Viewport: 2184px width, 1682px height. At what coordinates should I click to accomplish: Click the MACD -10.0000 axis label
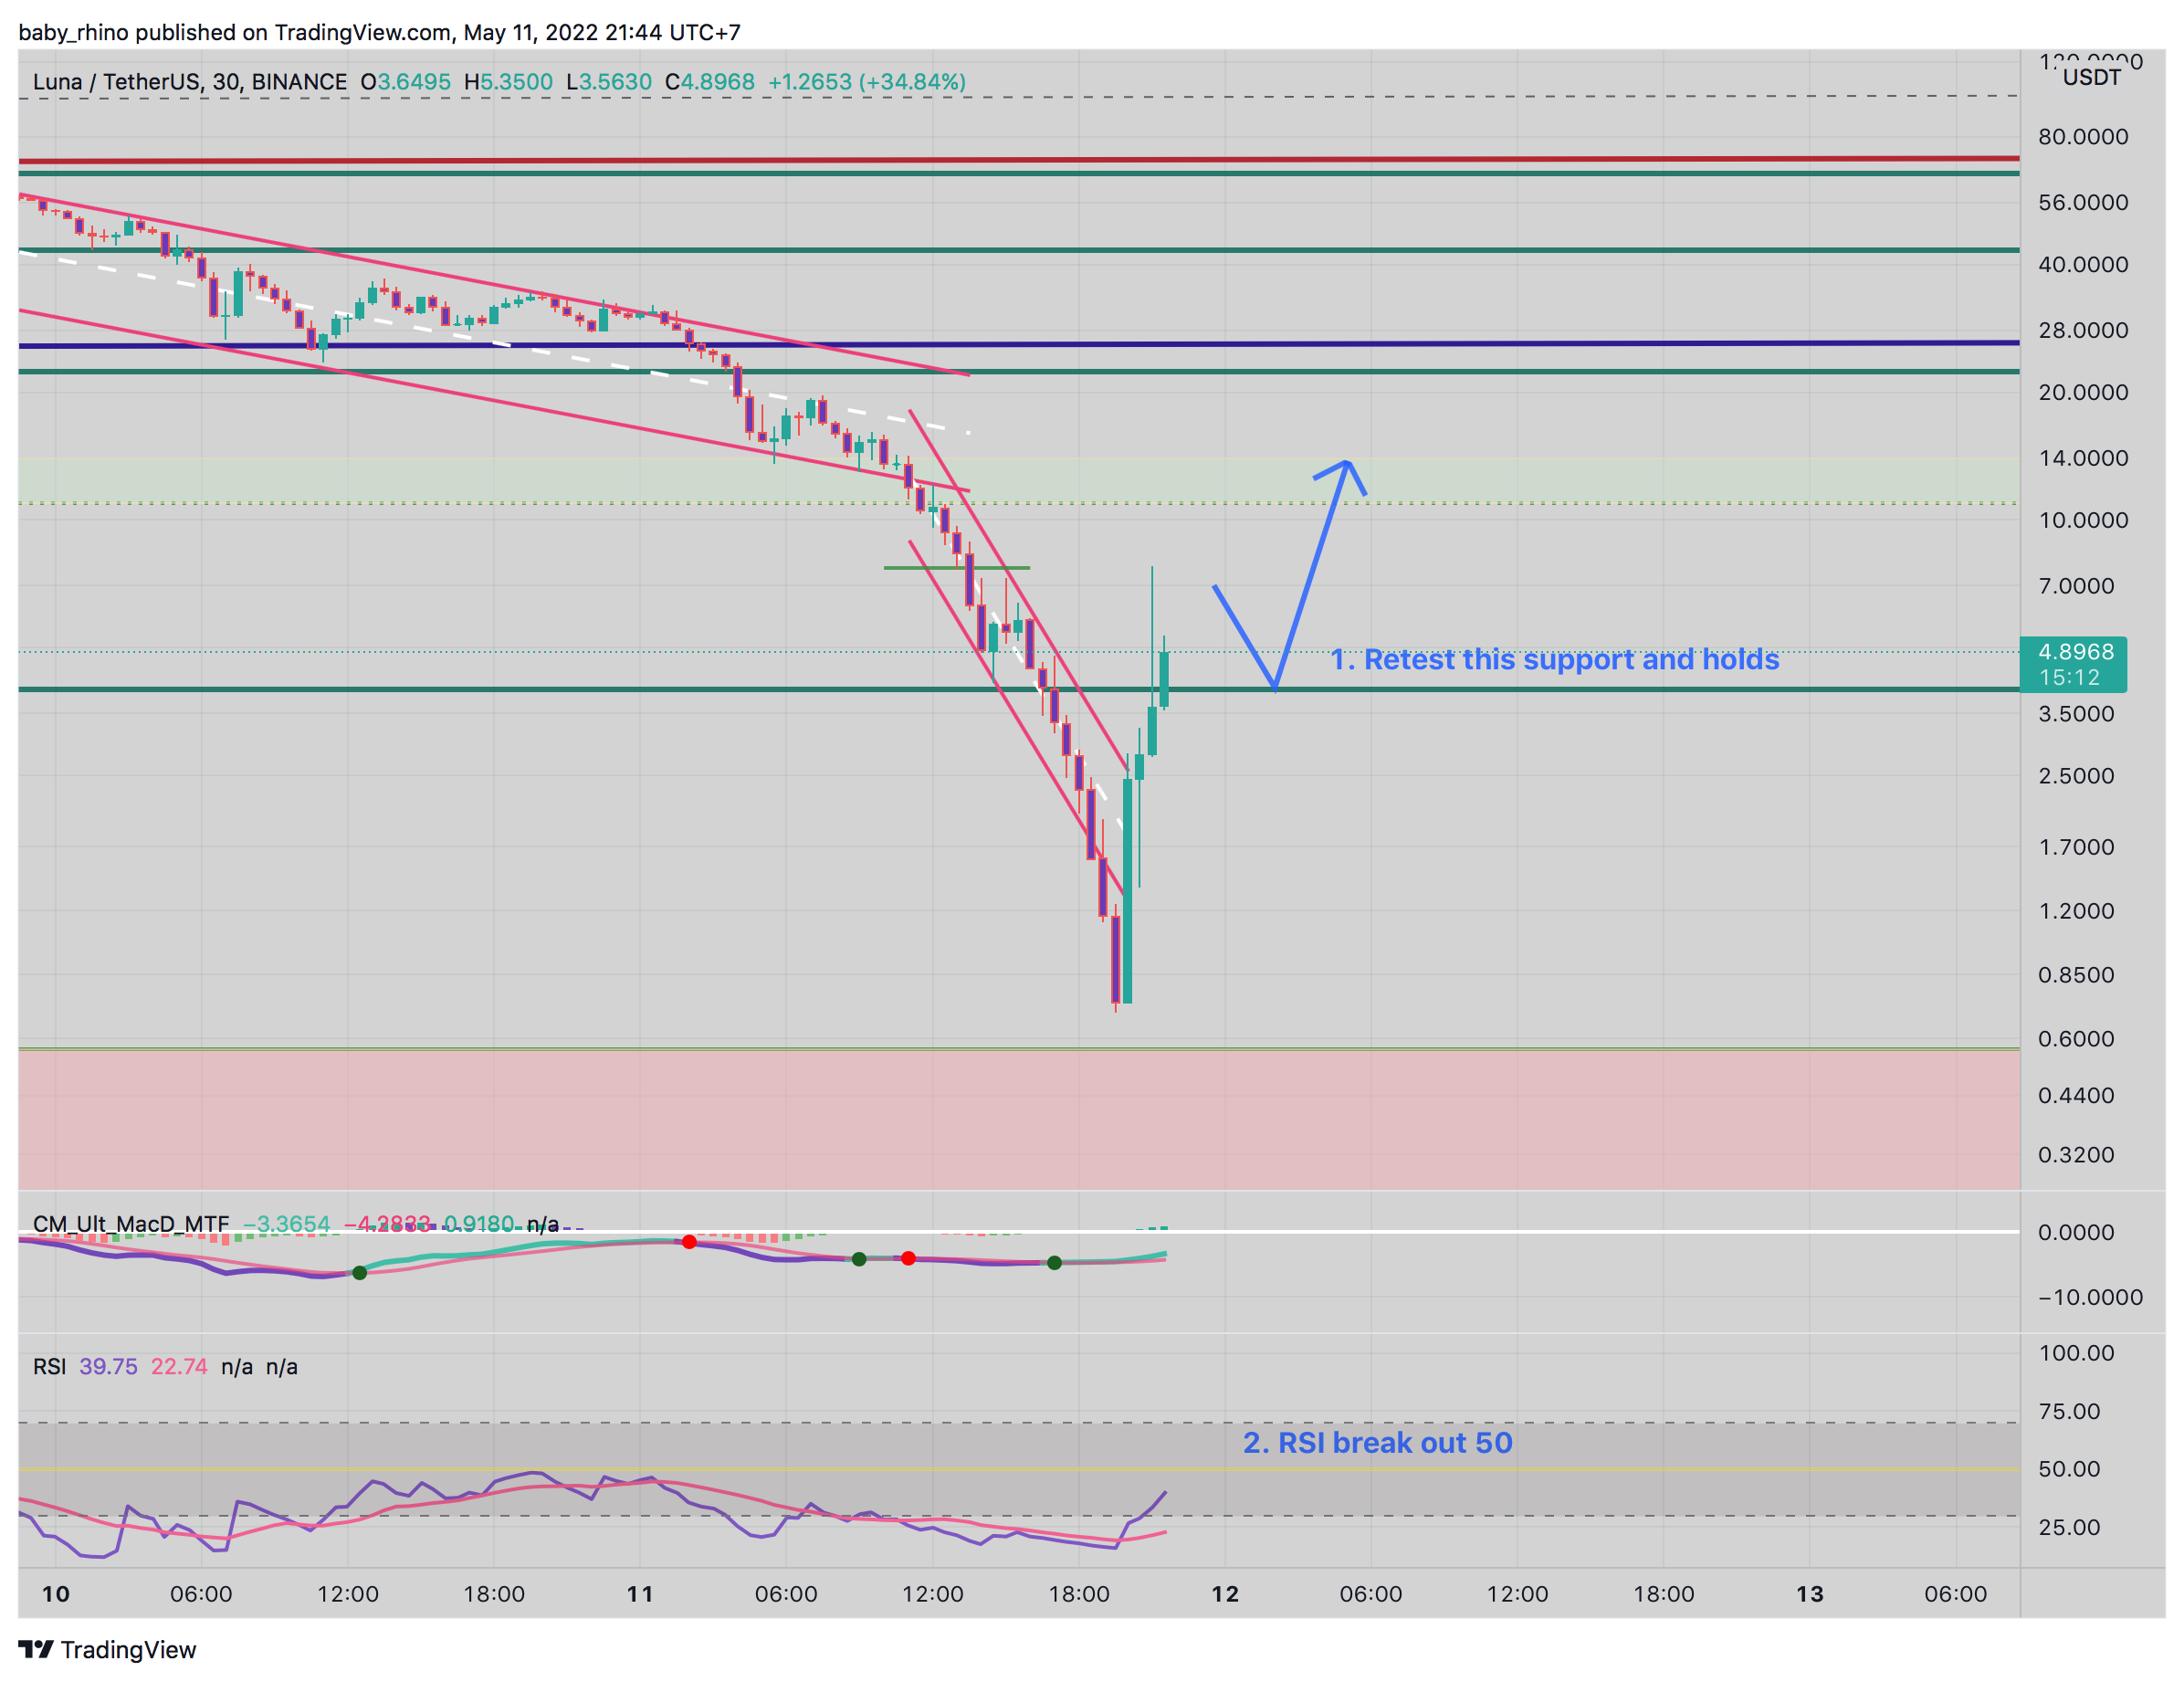[2090, 1297]
